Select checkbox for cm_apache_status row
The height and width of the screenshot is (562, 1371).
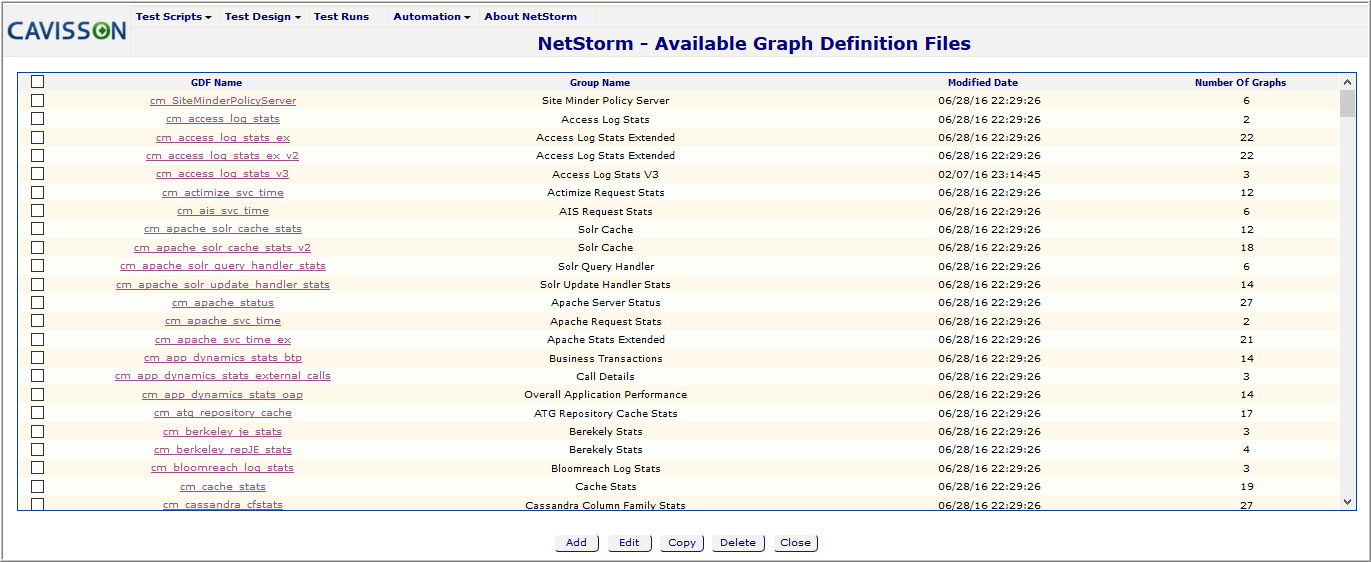(x=38, y=302)
